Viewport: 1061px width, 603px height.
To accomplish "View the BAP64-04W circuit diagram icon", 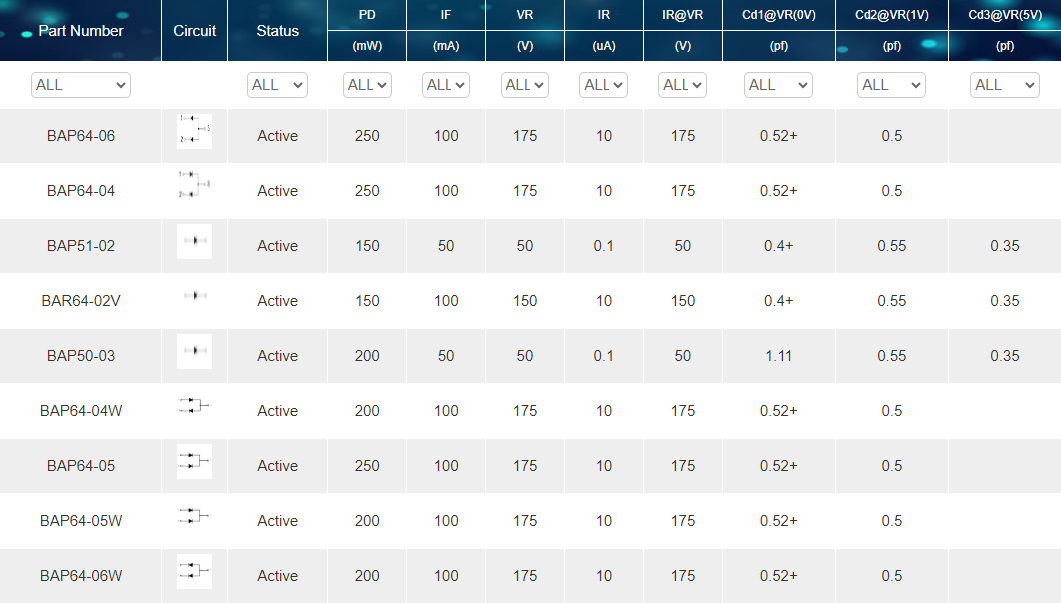I will (194, 406).
